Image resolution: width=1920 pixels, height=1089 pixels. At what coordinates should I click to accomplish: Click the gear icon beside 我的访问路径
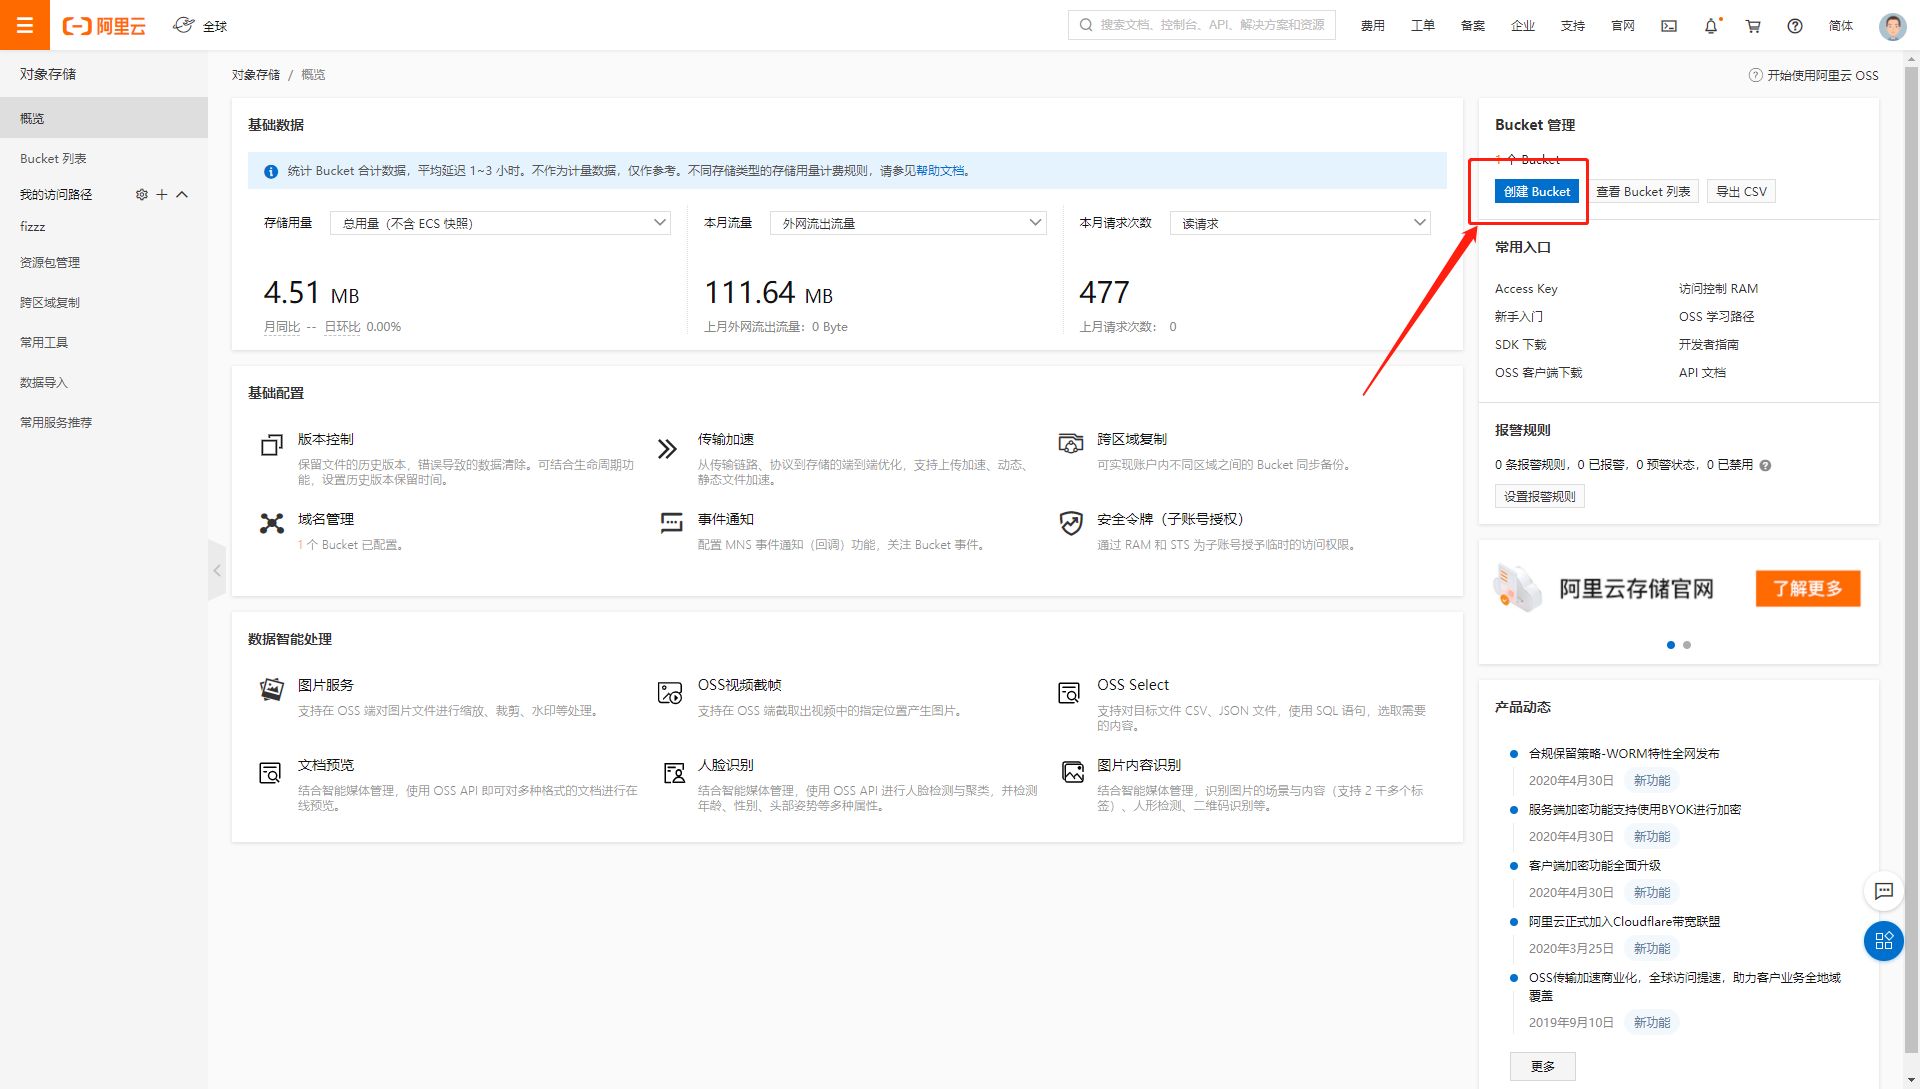[x=142, y=194]
